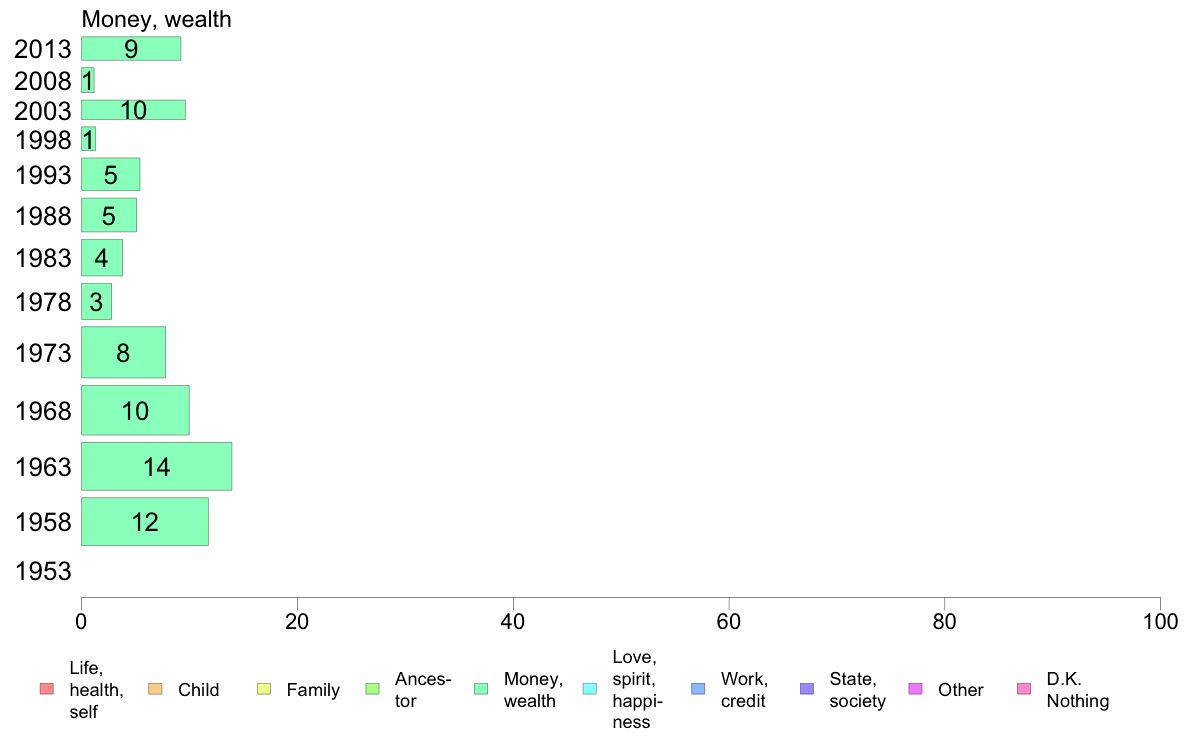Click the 1953 year label

(x=43, y=571)
